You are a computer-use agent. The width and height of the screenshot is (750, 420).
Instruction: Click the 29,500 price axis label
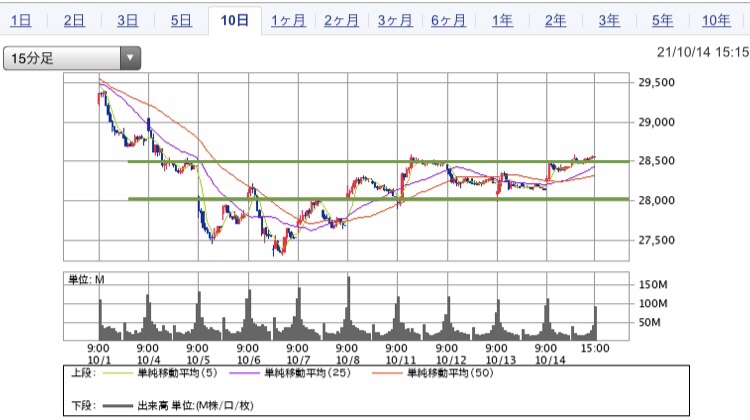(x=656, y=82)
